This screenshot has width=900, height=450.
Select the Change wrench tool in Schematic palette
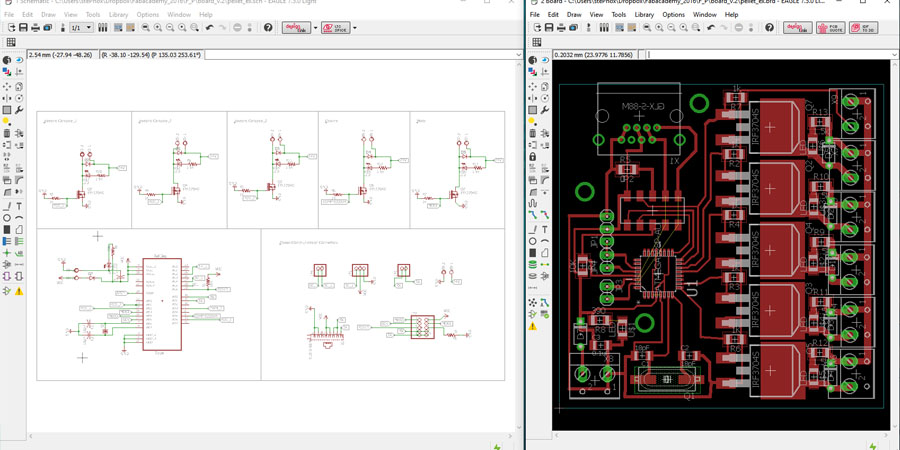(x=19, y=110)
